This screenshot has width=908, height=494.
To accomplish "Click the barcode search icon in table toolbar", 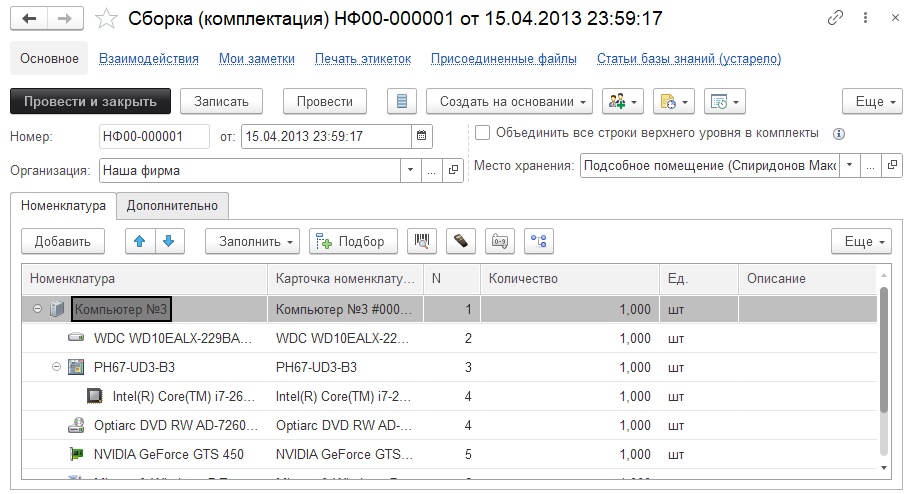I will (424, 241).
